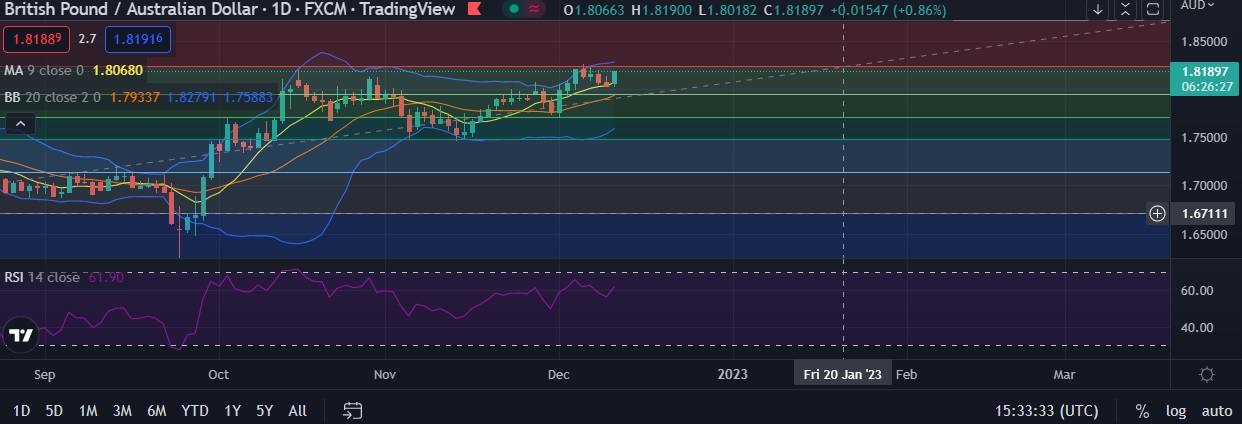
Task: Click the Sep label on time axis
Action: pos(44,374)
